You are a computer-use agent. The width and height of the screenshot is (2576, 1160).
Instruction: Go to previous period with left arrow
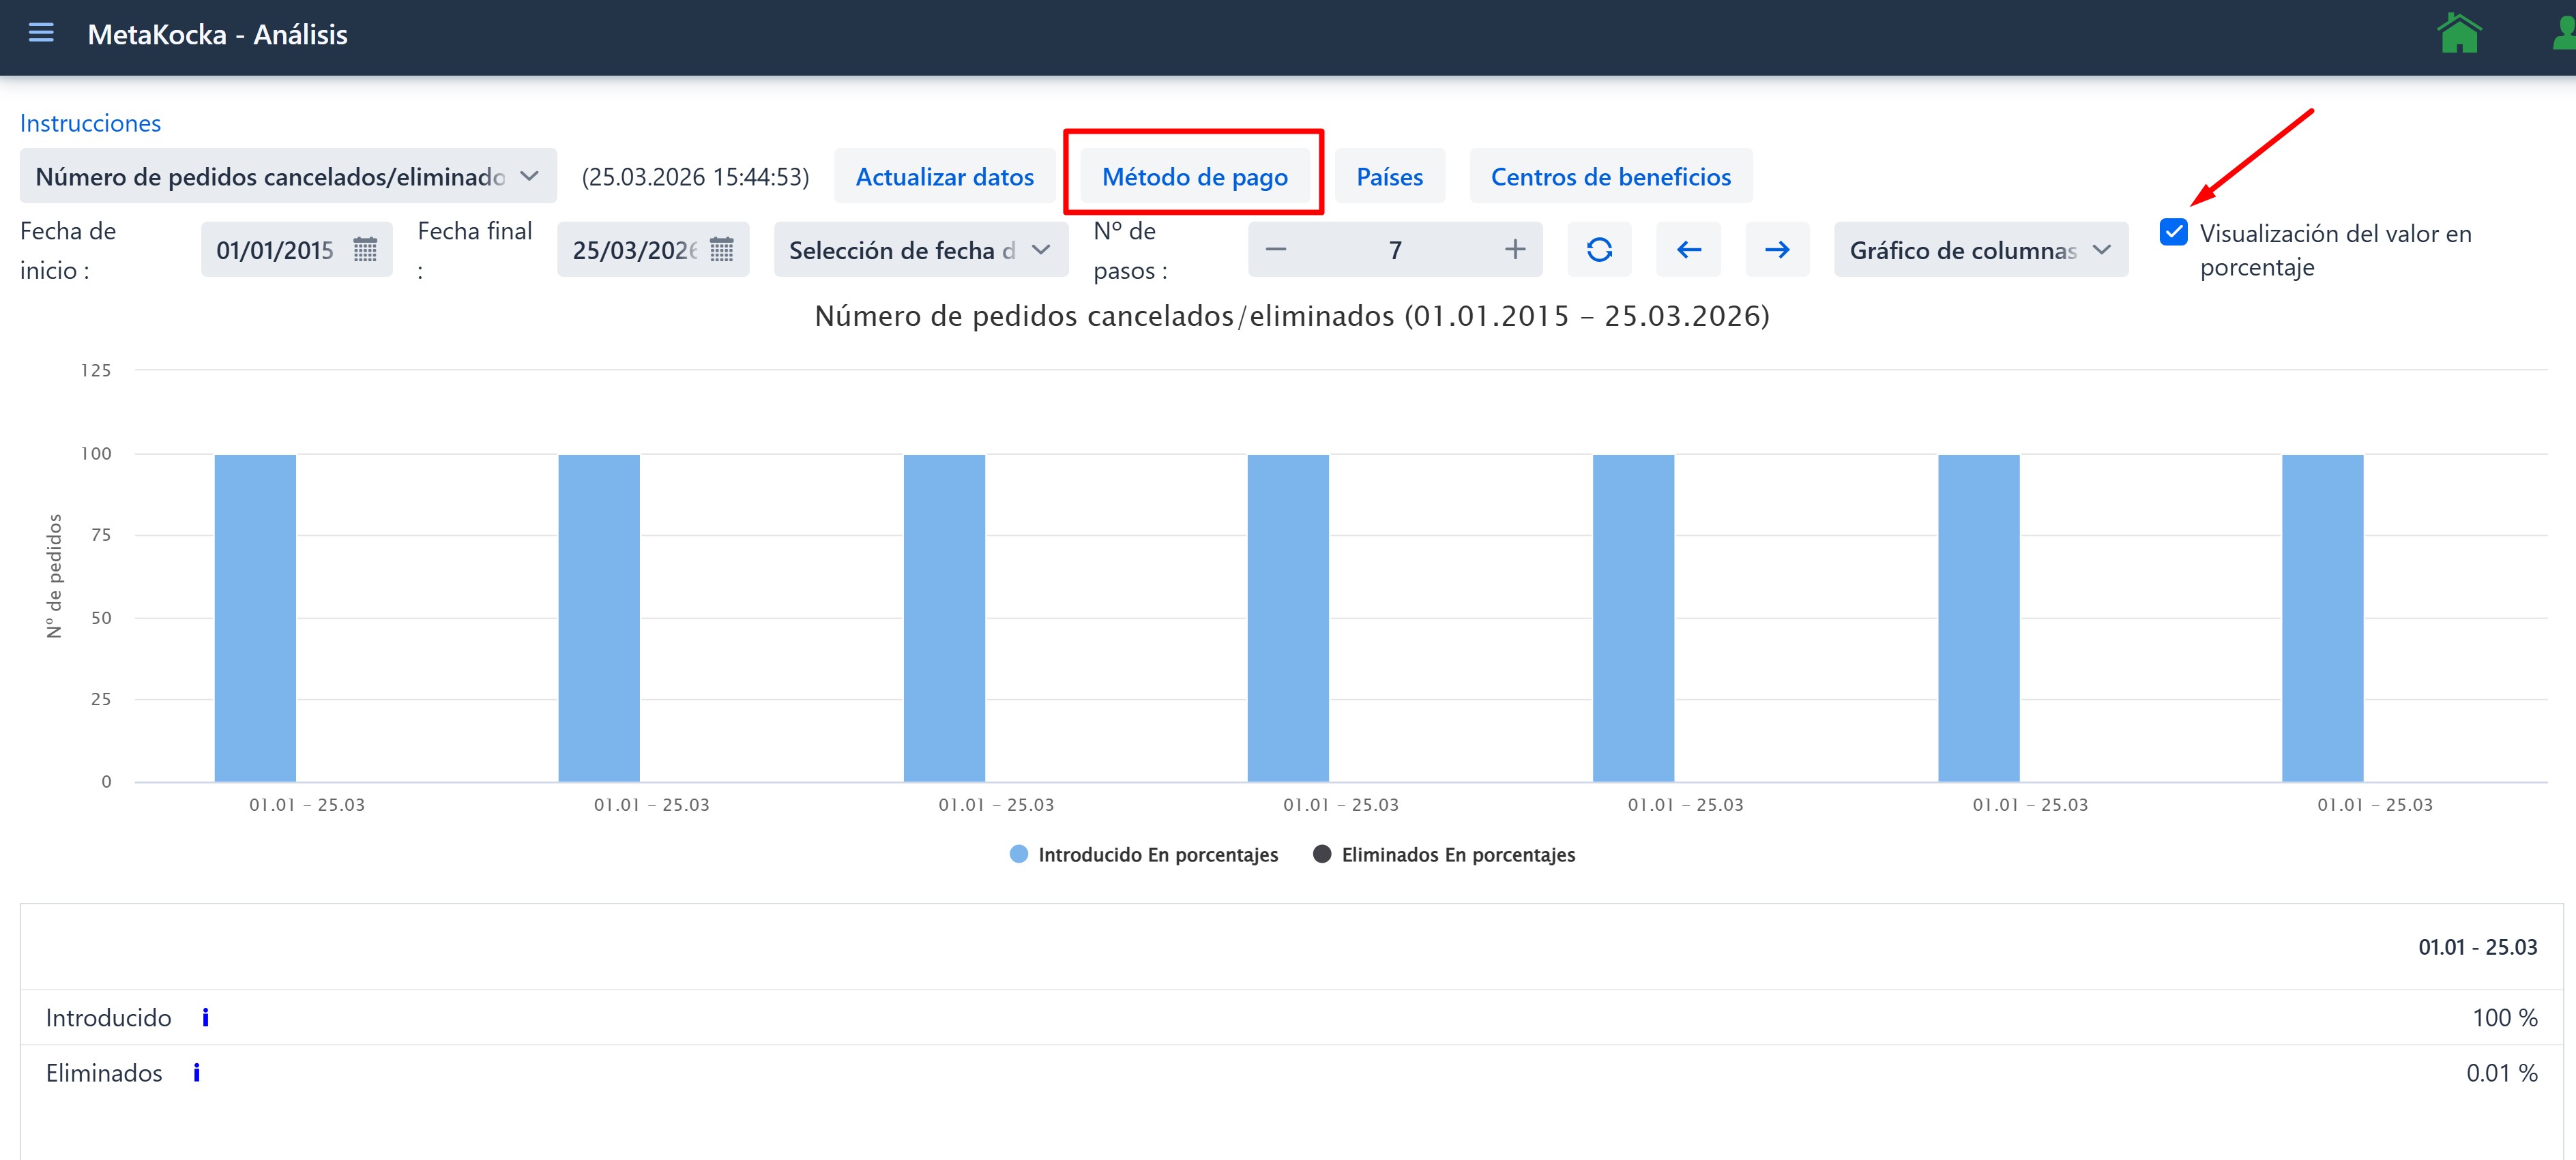point(1688,250)
